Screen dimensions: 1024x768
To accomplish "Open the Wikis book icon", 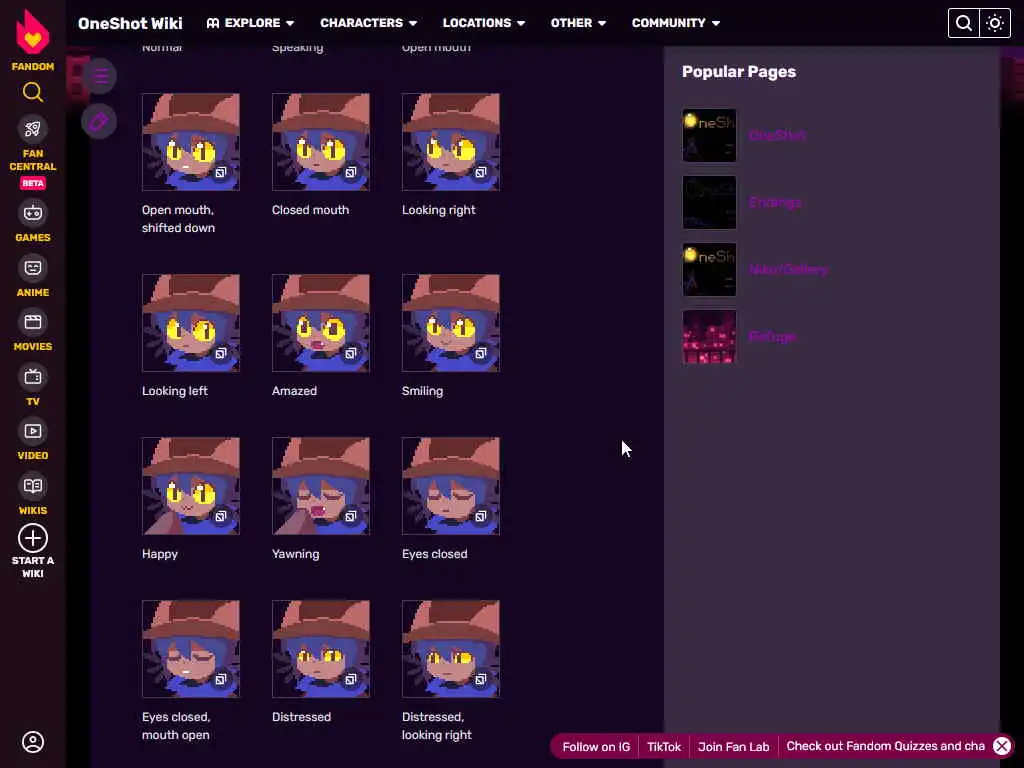I will (33, 486).
